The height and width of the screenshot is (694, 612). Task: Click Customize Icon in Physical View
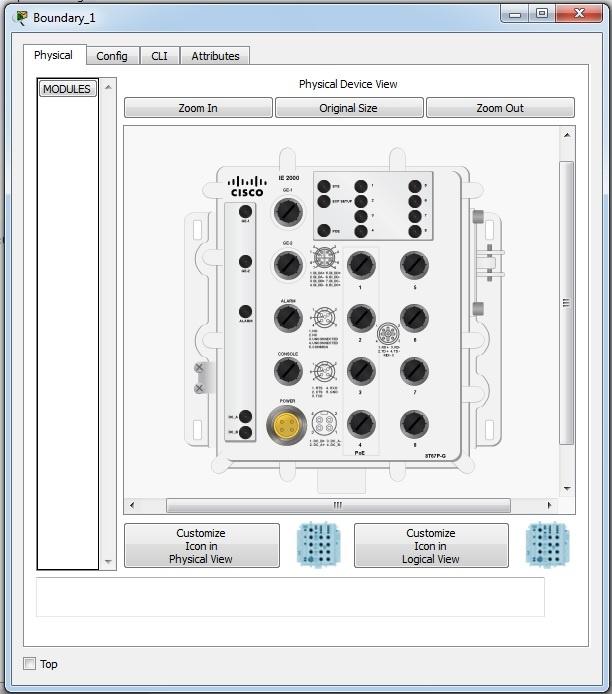point(201,546)
